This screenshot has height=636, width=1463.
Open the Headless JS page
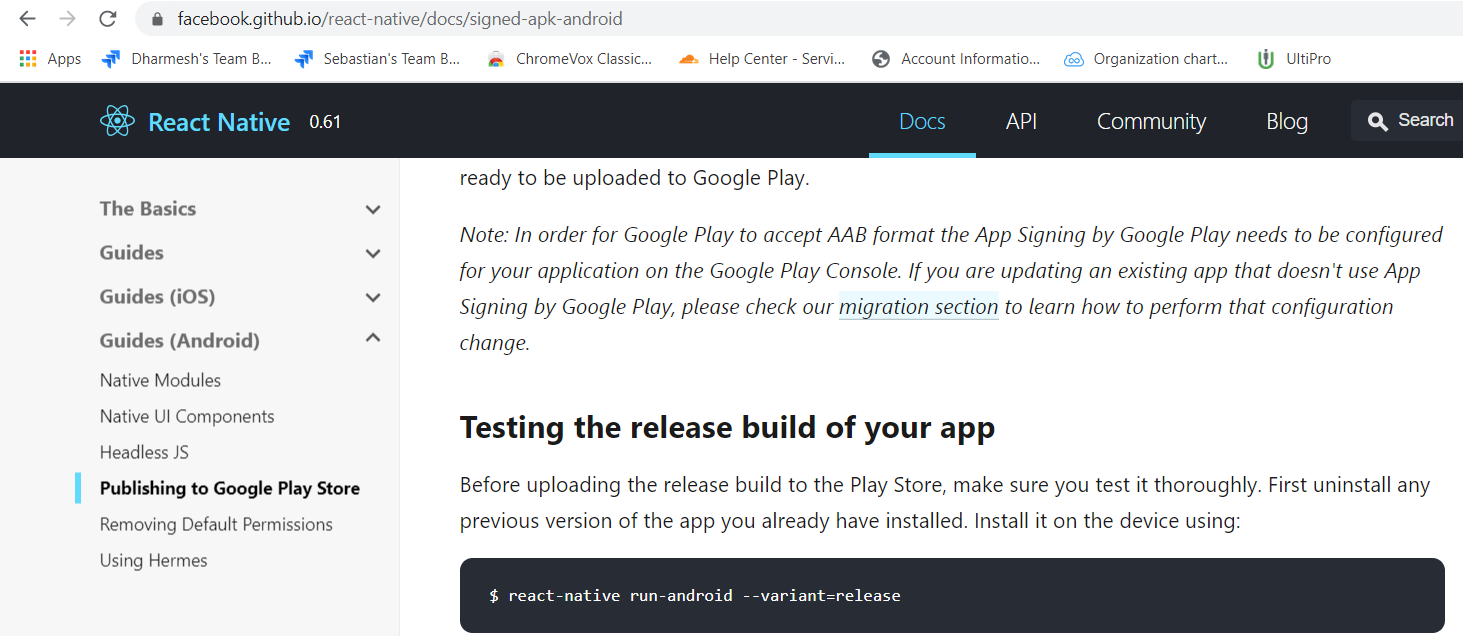(144, 452)
